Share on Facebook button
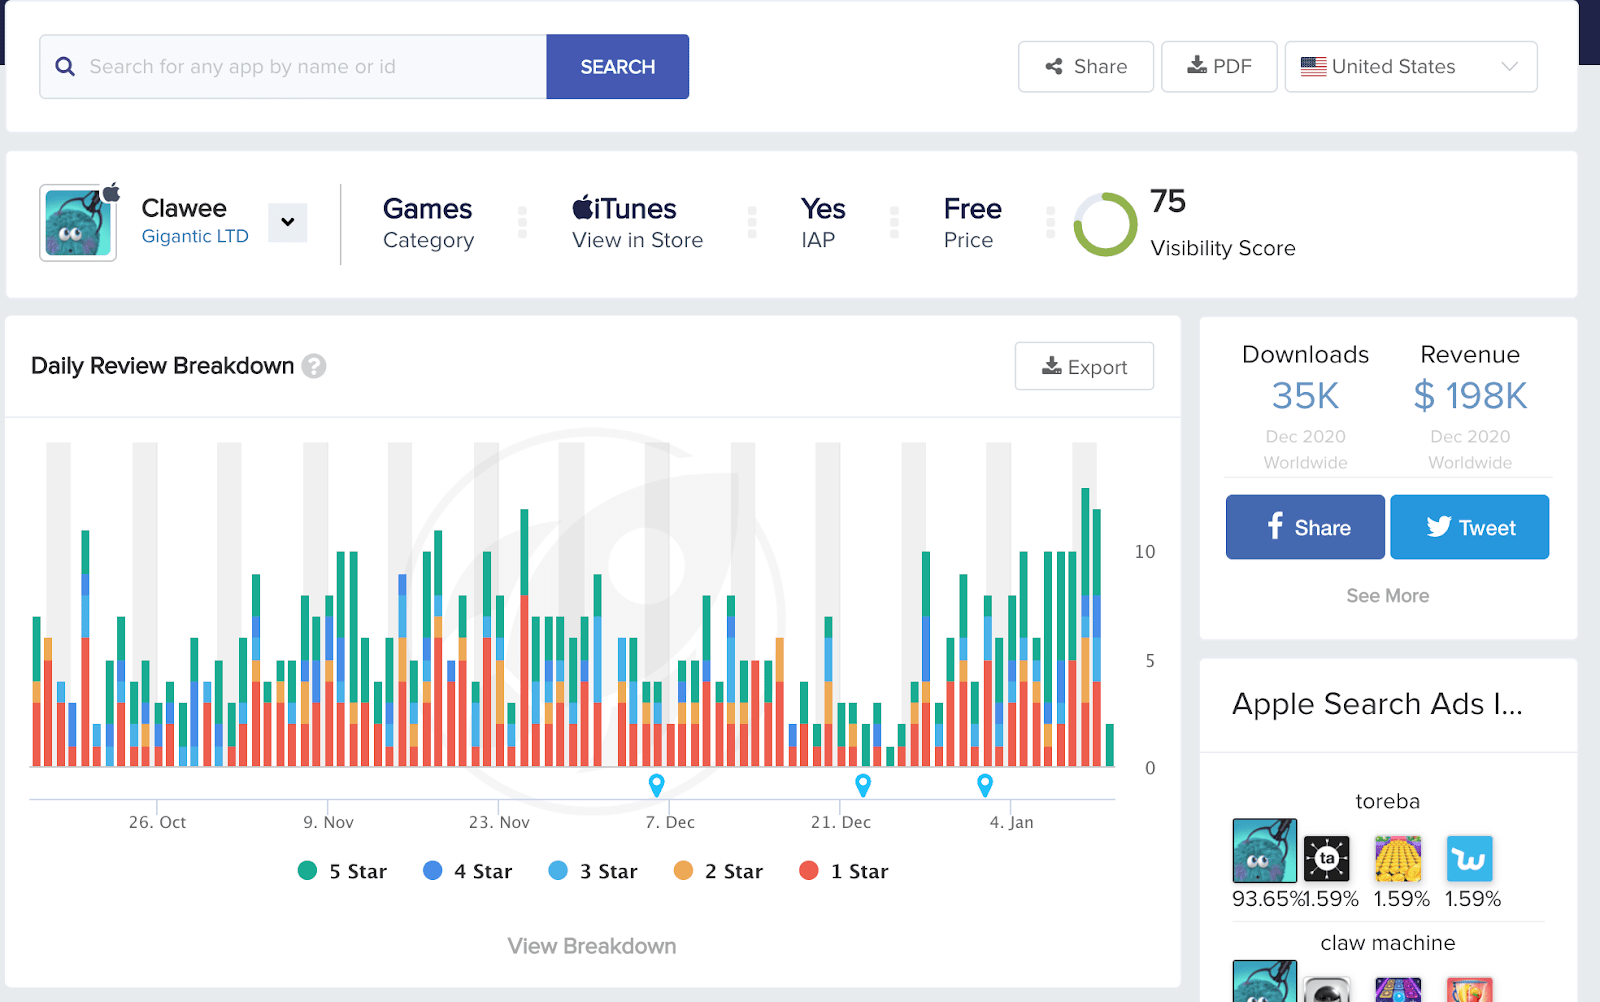 [x=1305, y=527]
